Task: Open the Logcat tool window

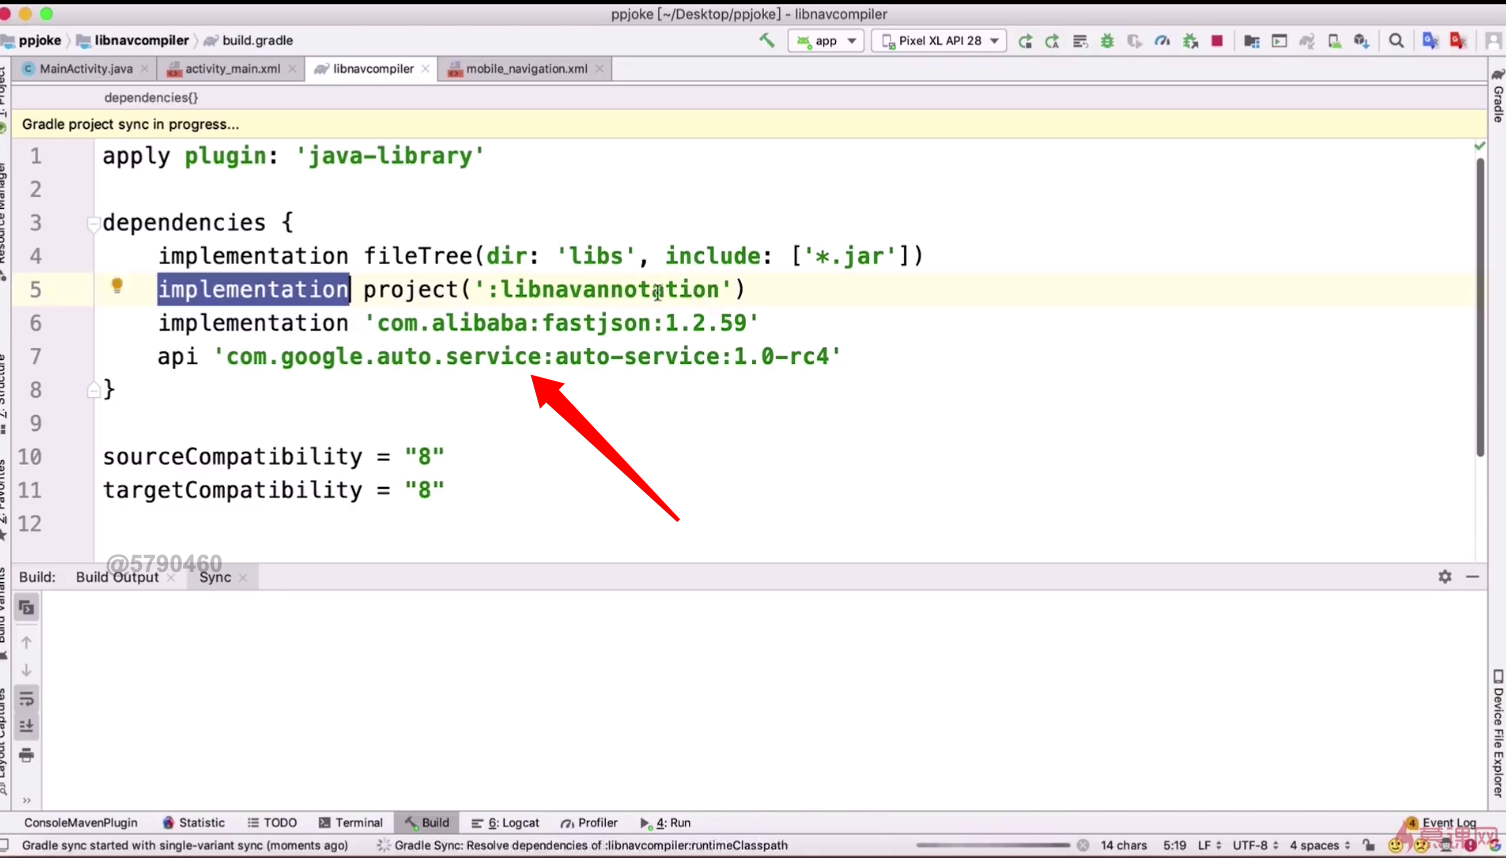Action: pyautogui.click(x=505, y=823)
